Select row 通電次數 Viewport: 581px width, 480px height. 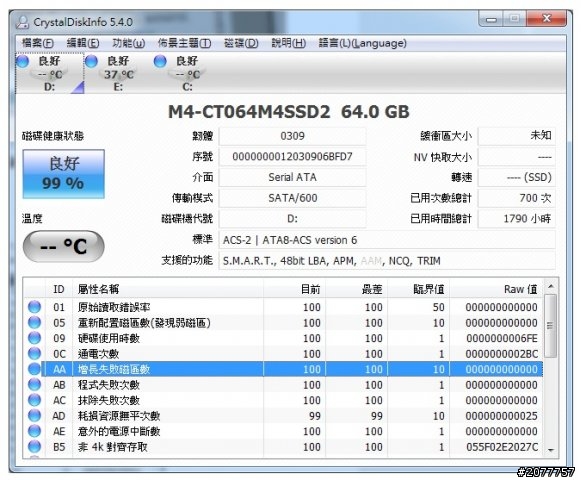pyautogui.click(x=284, y=354)
